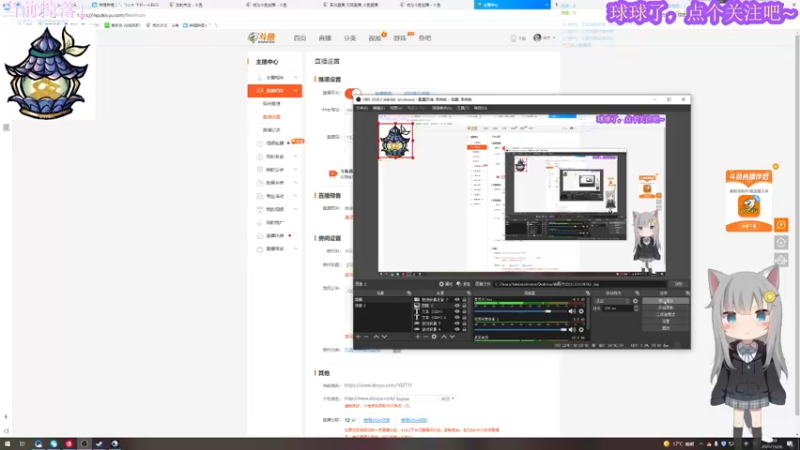
Task: Click the browse button beside the image file path
Action: pos(678,284)
